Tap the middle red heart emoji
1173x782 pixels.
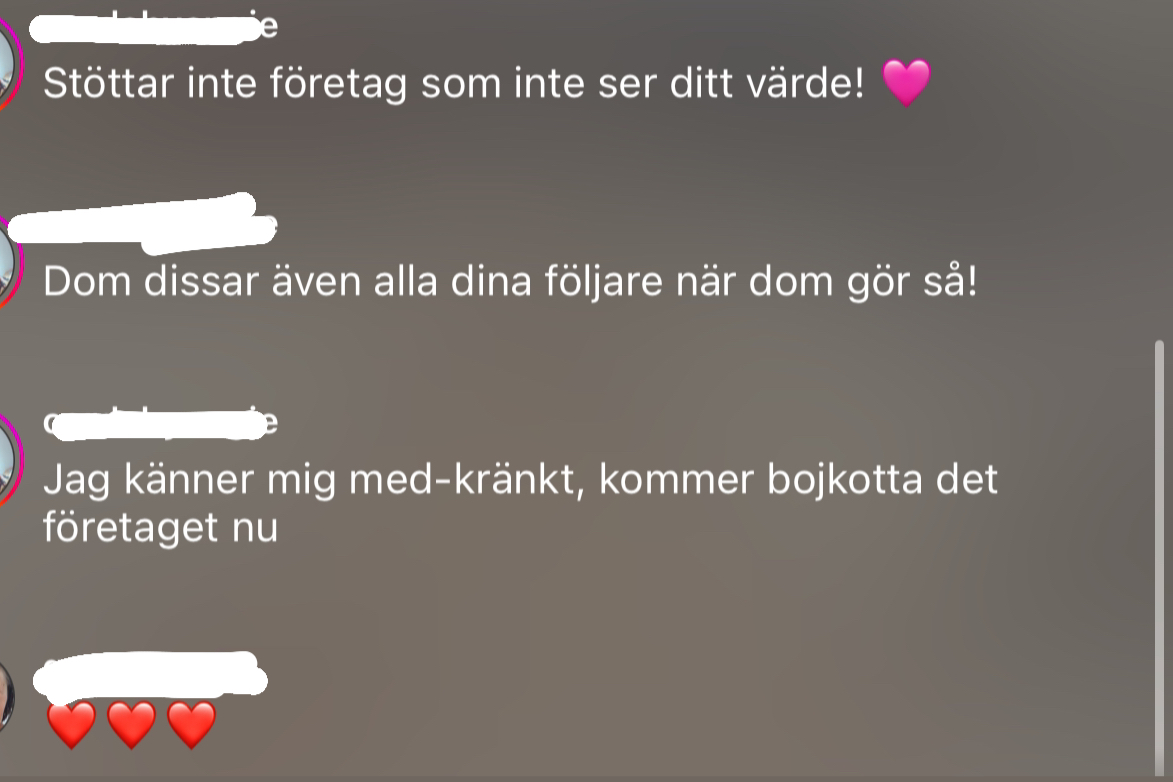coord(132,724)
